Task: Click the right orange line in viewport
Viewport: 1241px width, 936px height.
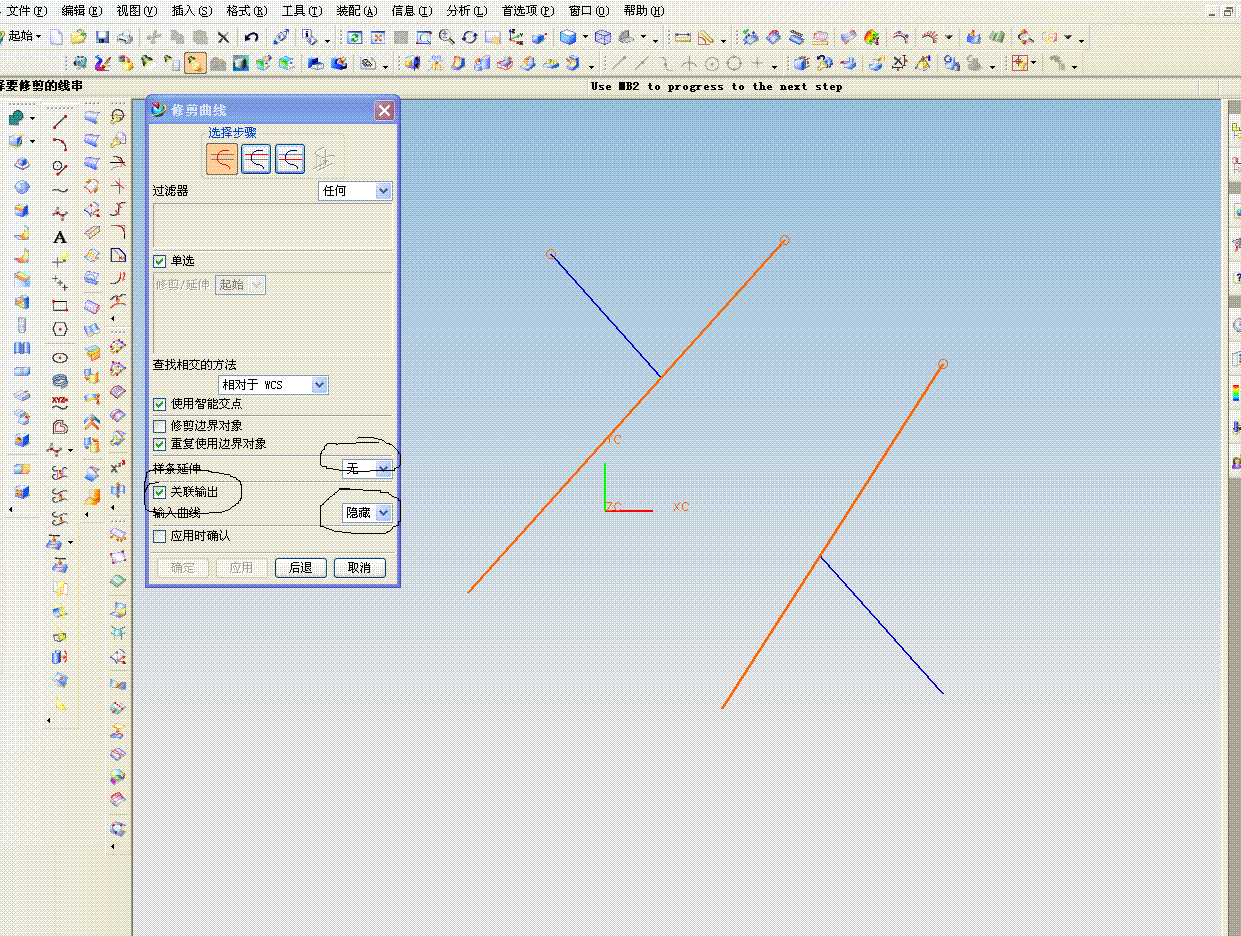Action: coord(832,536)
